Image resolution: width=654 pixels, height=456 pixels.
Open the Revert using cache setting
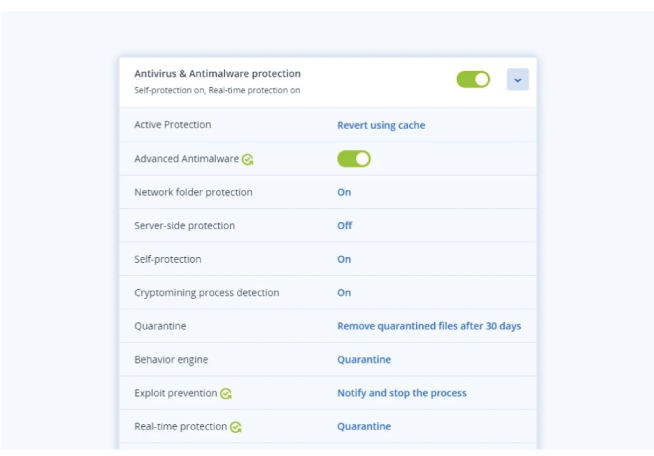(381, 125)
